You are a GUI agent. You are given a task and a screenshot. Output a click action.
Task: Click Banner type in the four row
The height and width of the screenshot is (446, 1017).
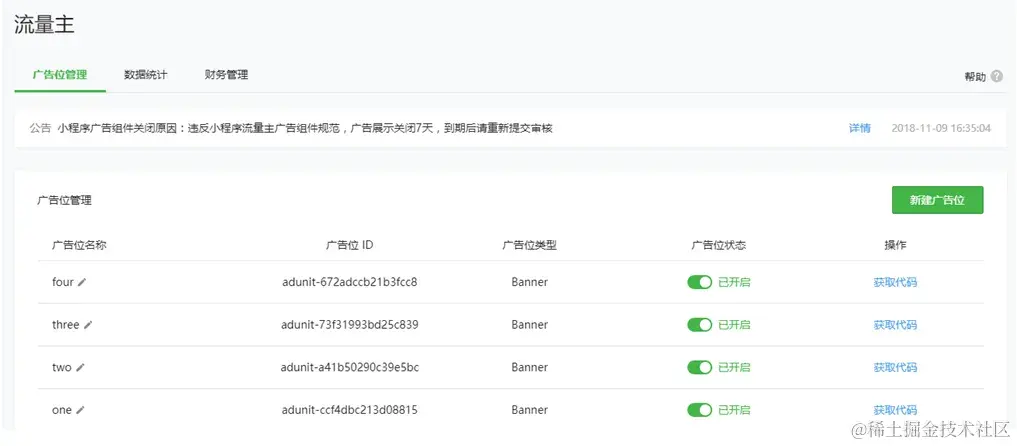click(x=529, y=282)
